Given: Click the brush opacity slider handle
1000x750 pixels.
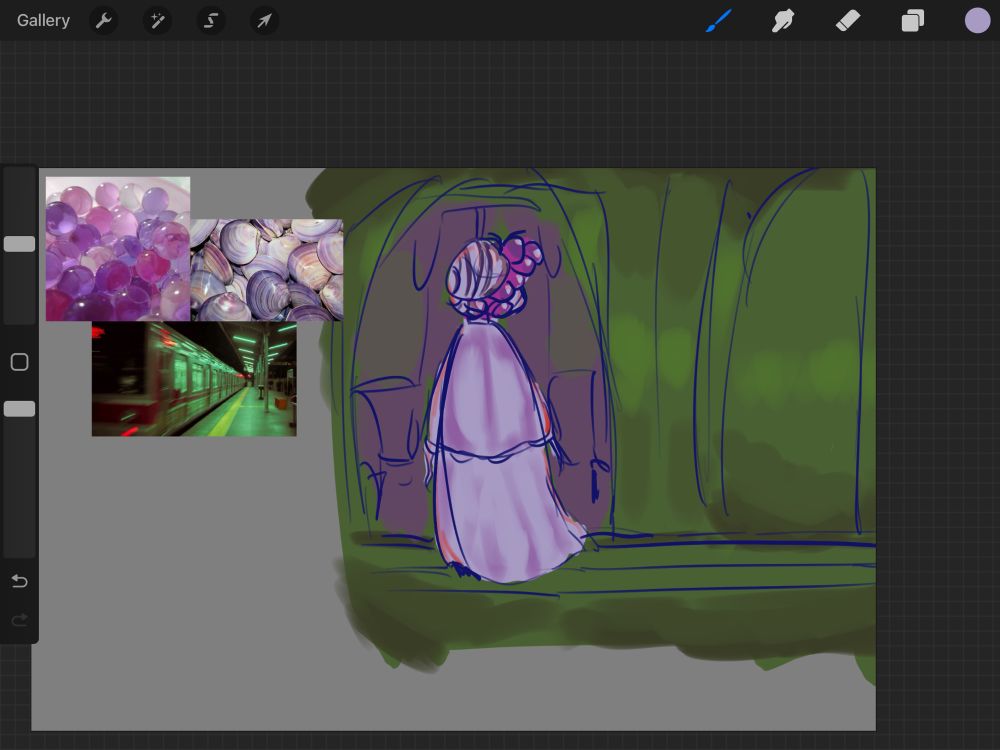Looking at the screenshot, I should click(19, 409).
